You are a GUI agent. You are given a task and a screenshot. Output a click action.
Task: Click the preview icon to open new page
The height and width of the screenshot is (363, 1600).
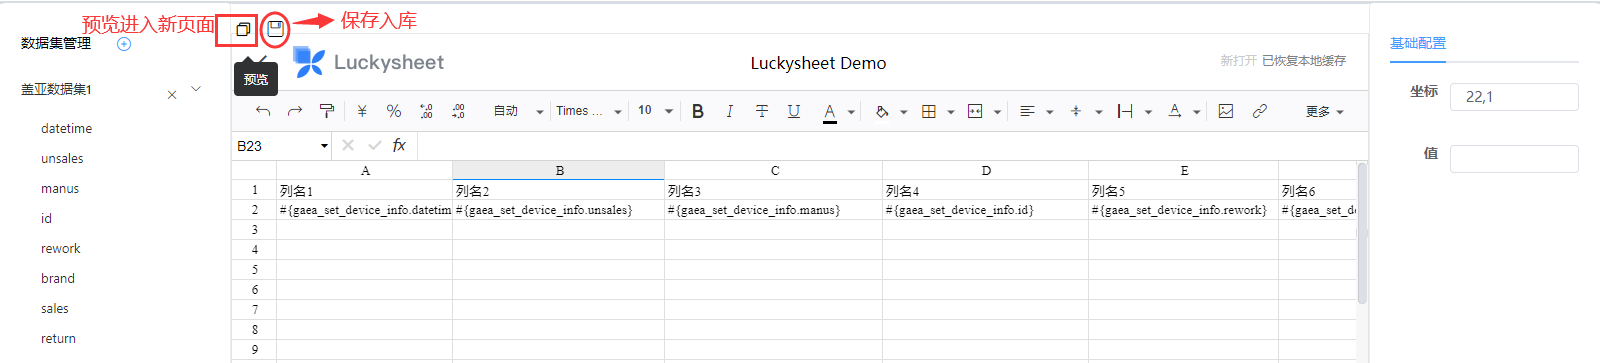pos(242,30)
